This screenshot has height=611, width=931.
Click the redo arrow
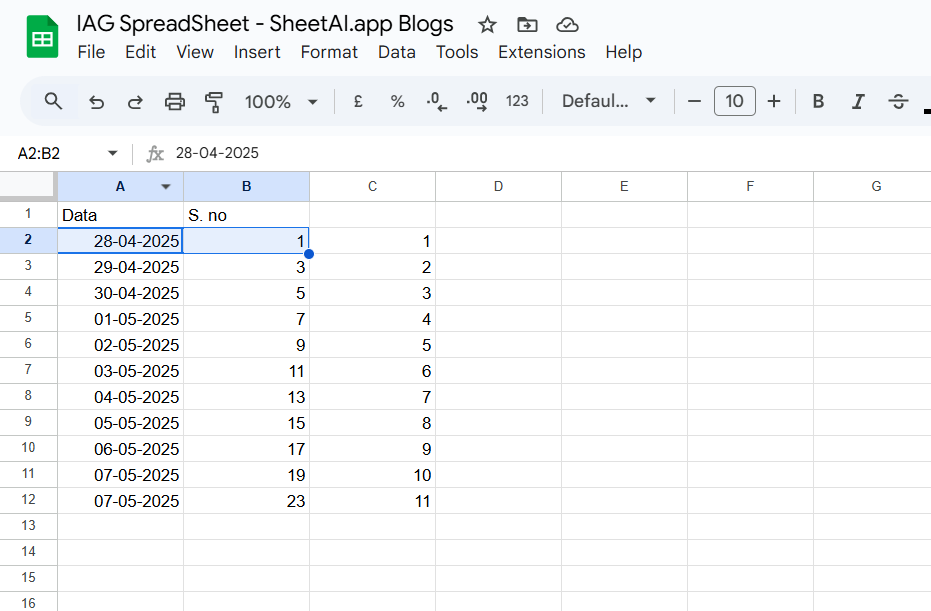(x=135, y=102)
